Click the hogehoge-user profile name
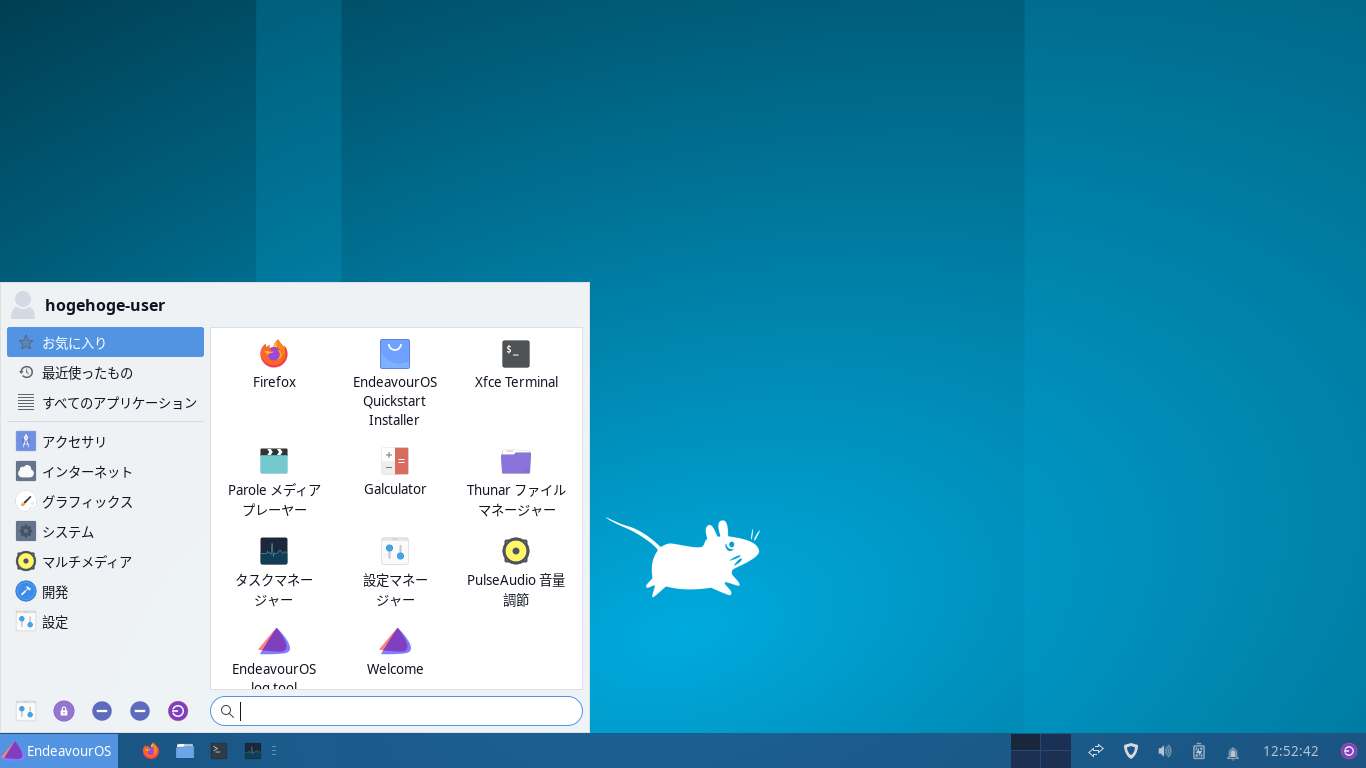 pos(105,305)
